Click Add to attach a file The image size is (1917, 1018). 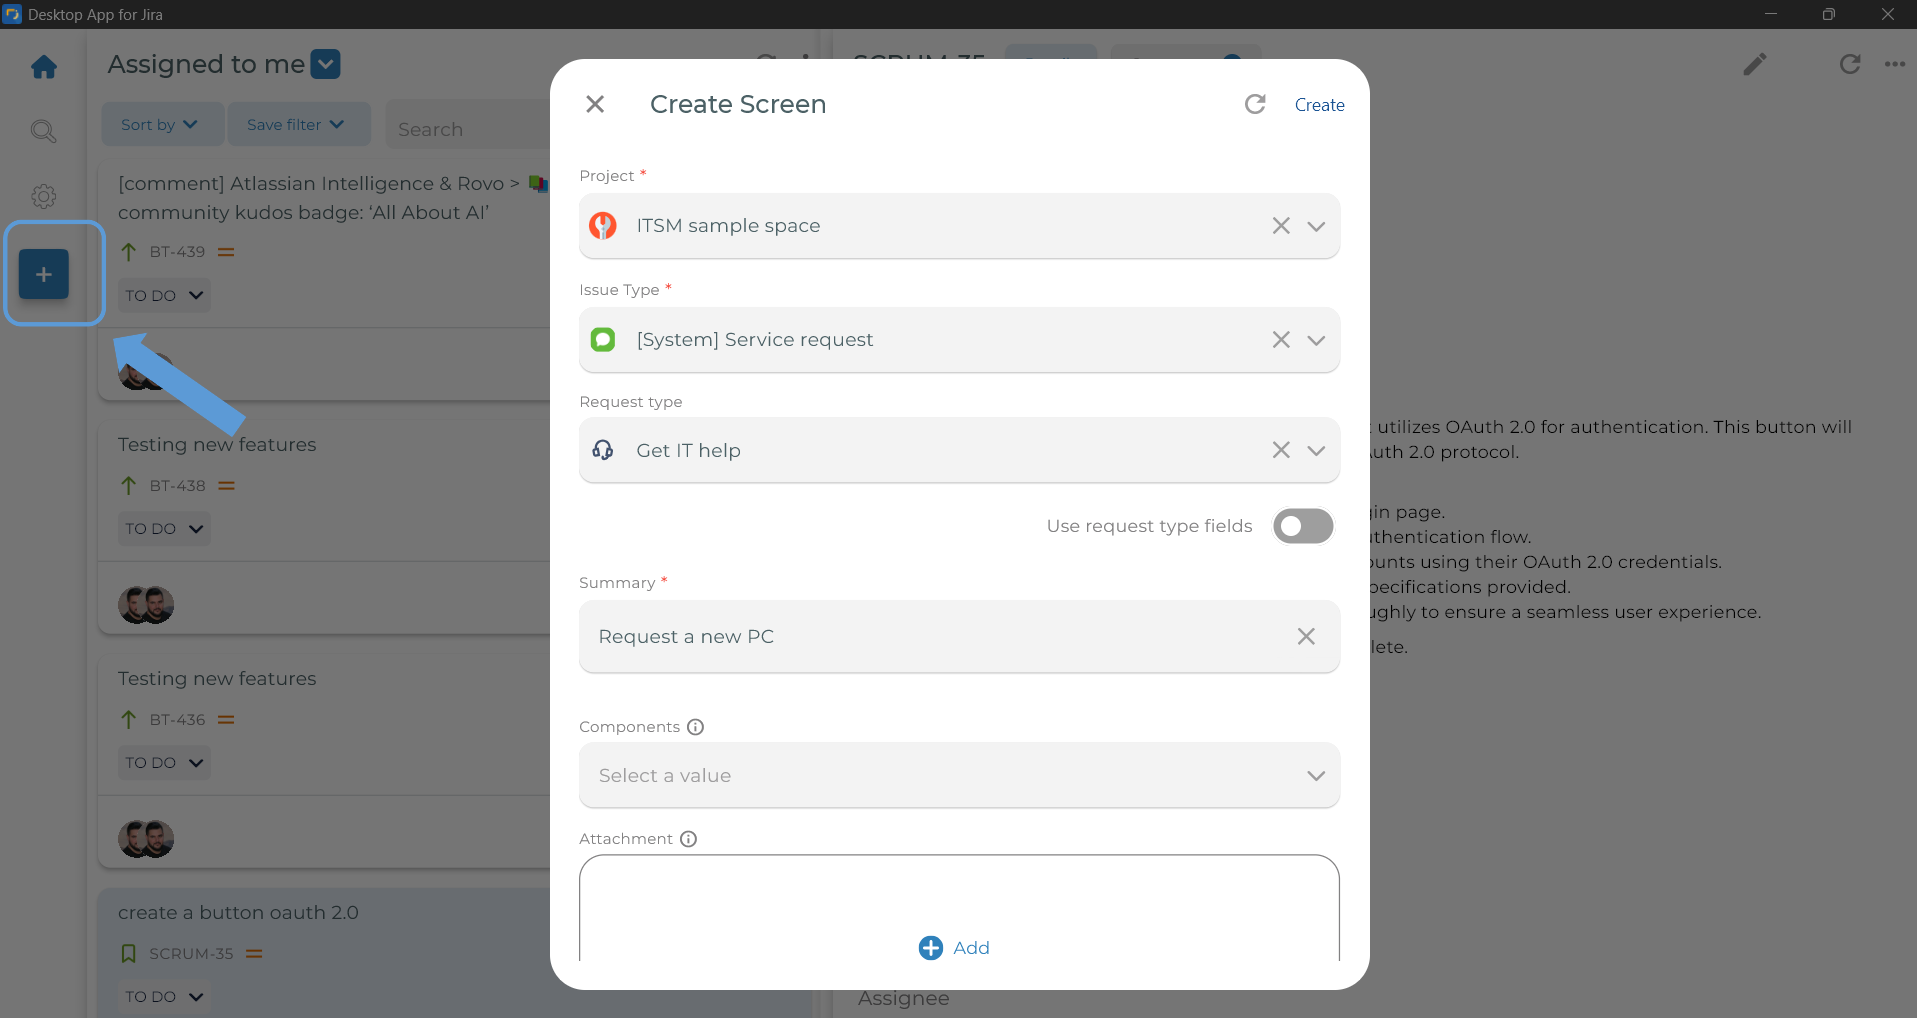coord(955,948)
